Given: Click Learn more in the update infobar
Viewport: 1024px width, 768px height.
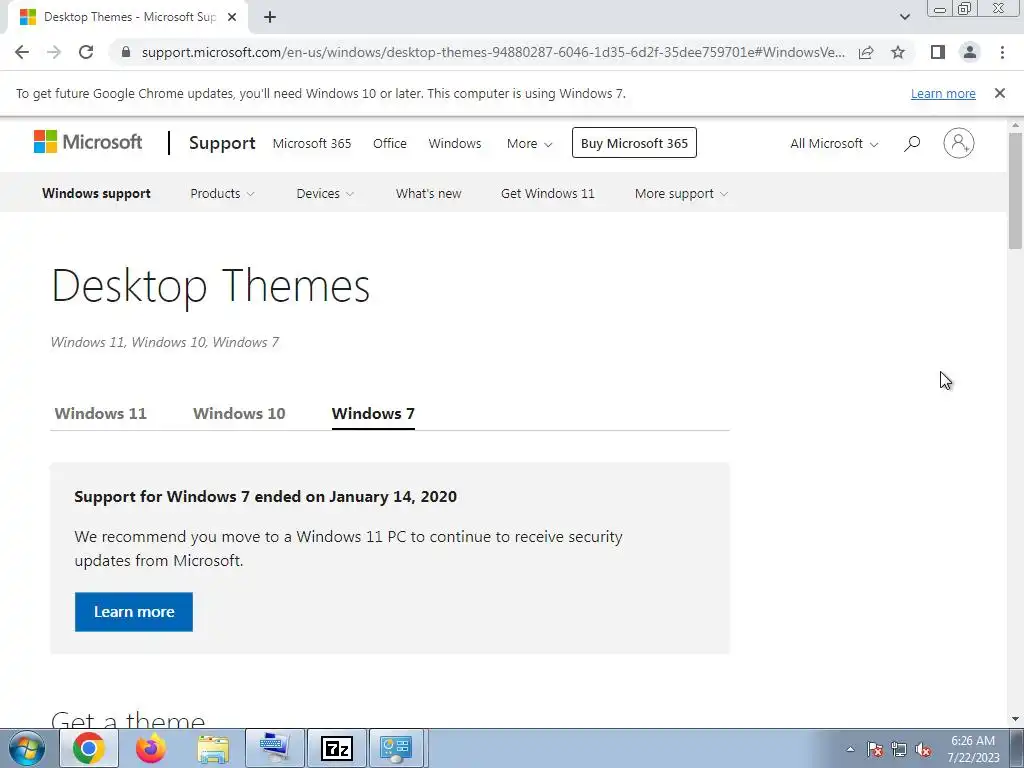Looking at the screenshot, I should click(x=943, y=93).
